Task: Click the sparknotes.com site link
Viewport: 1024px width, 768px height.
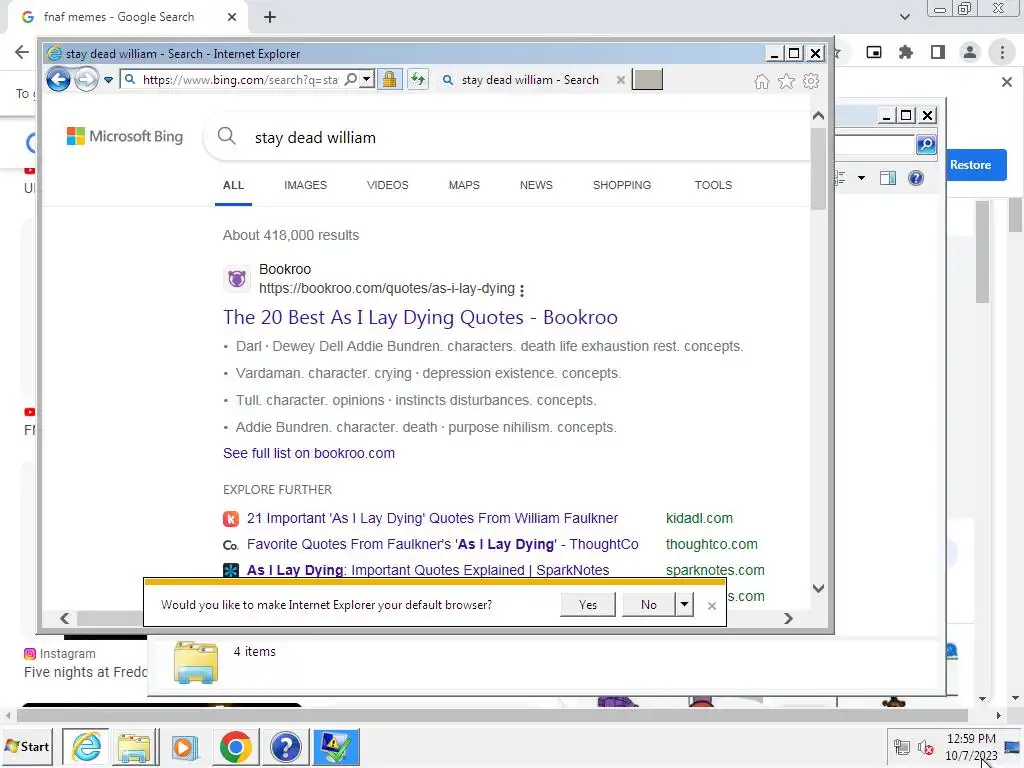Action: pyautogui.click(x=714, y=570)
